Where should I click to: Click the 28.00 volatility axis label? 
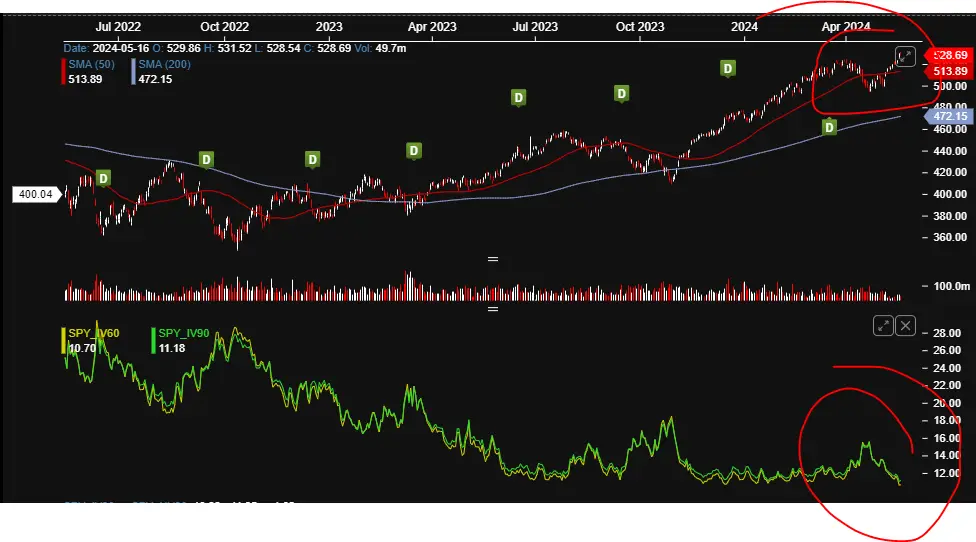(x=947, y=333)
